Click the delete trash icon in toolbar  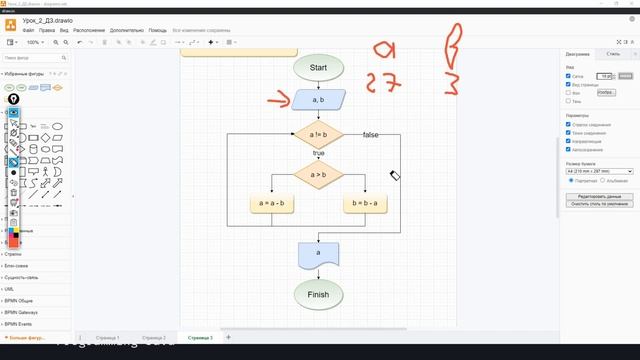(104, 42)
